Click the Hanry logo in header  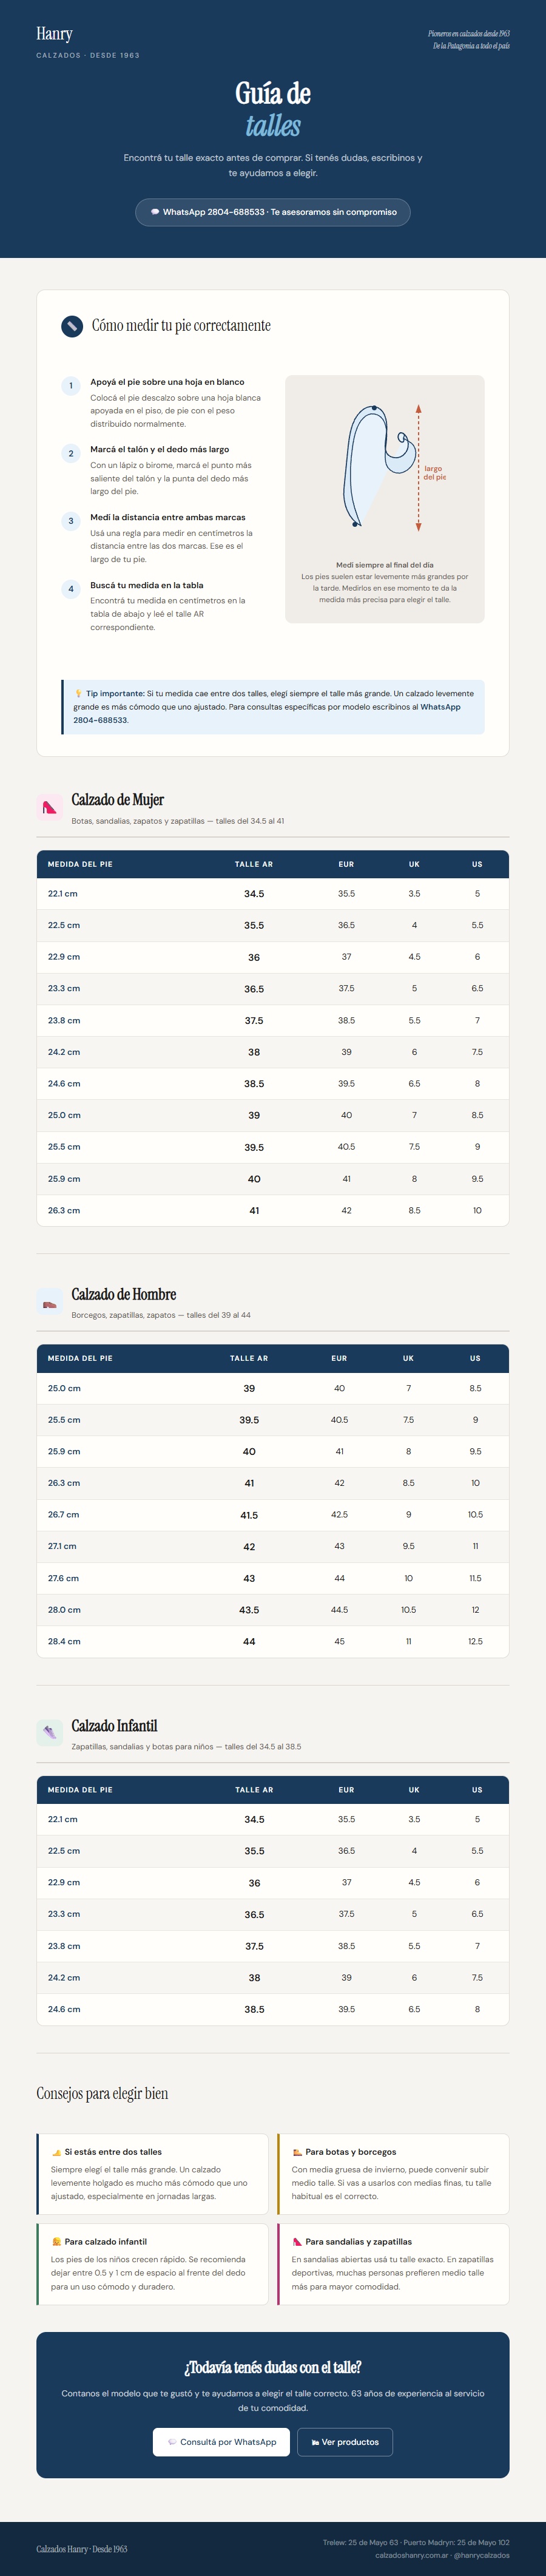tap(54, 34)
